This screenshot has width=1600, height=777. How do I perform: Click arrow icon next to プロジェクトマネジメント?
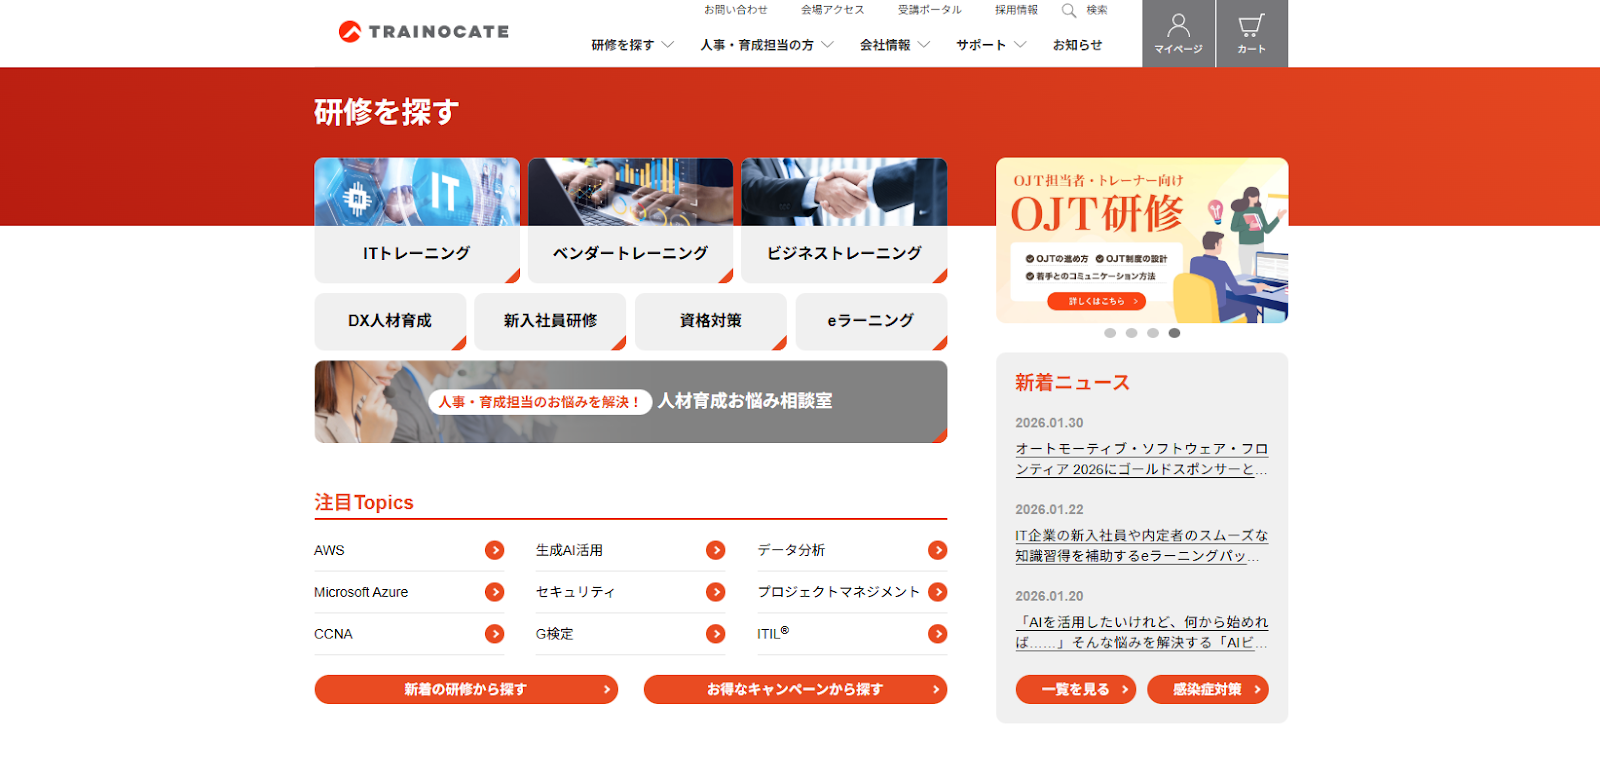(937, 592)
